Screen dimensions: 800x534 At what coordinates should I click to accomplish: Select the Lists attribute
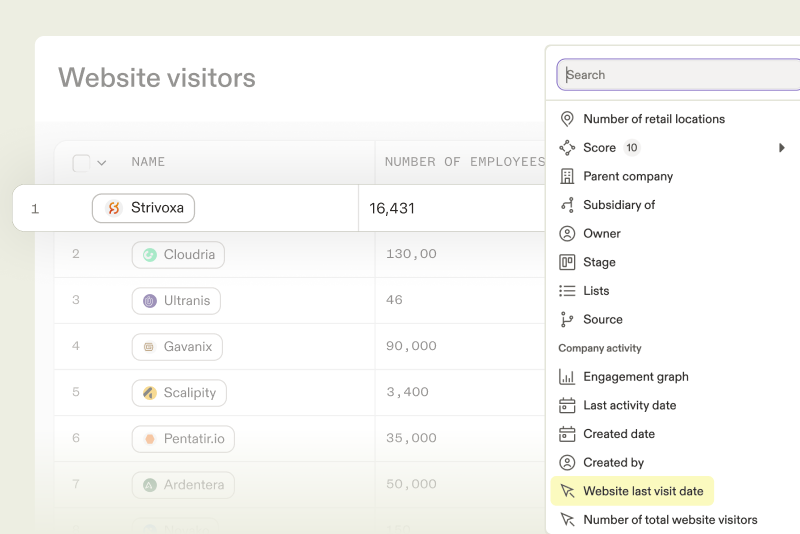596,291
